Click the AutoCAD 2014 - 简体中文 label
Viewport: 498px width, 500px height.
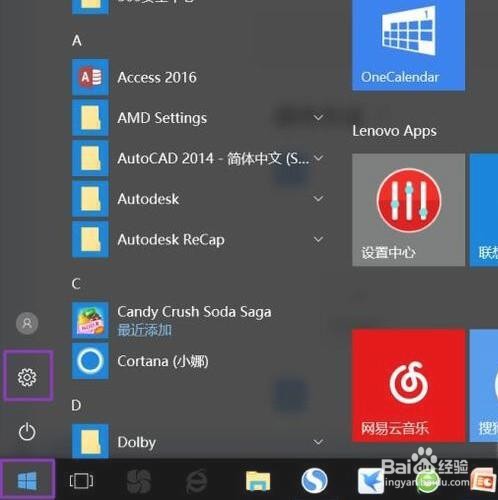[x=213, y=159]
